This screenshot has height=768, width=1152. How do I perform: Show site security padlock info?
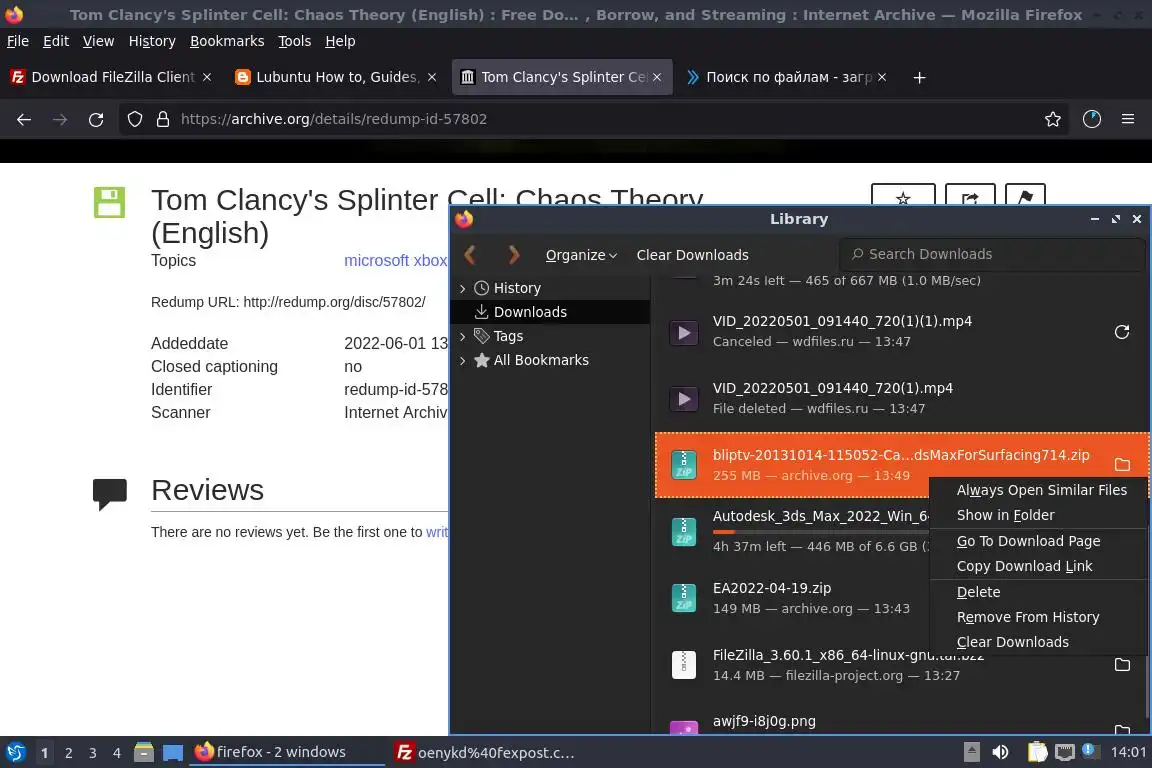(163, 119)
